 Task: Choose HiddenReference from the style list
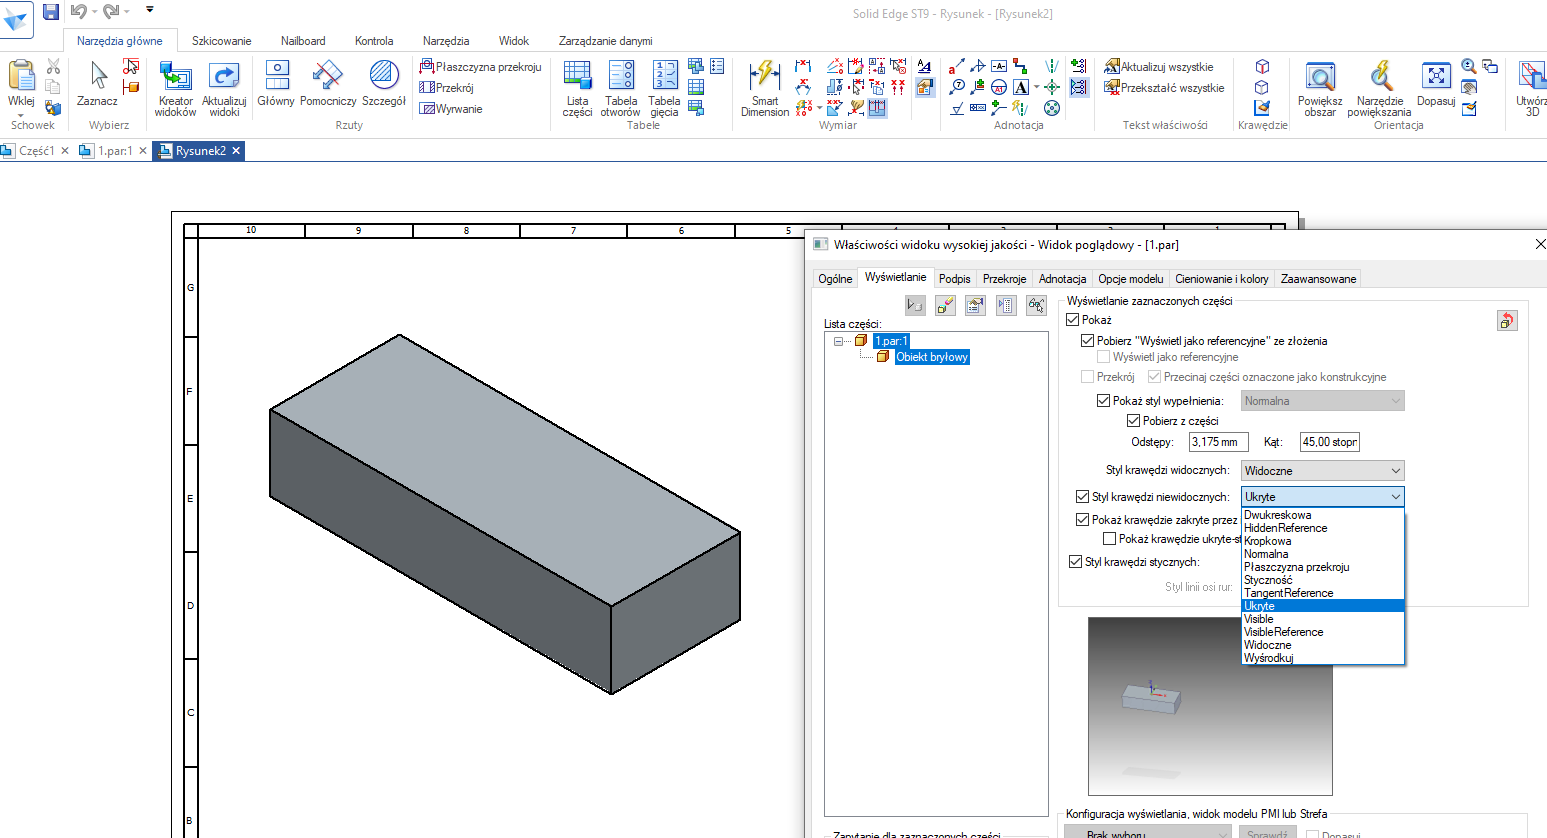(x=1323, y=528)
